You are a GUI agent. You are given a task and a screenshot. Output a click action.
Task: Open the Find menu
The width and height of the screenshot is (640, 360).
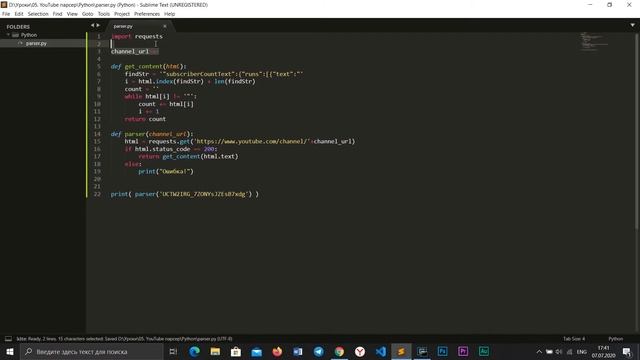[x=58, y=14]
